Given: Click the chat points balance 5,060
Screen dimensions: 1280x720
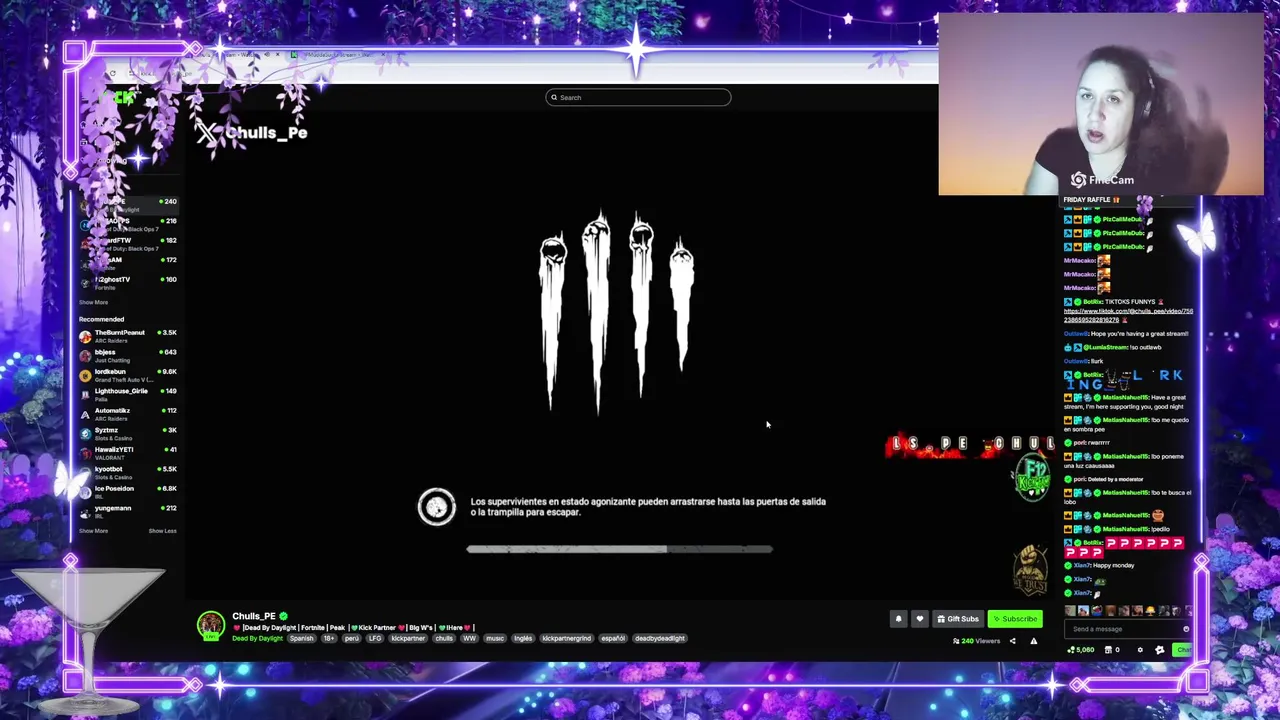Looking at the screenshot, I should tap(1081, 650).
